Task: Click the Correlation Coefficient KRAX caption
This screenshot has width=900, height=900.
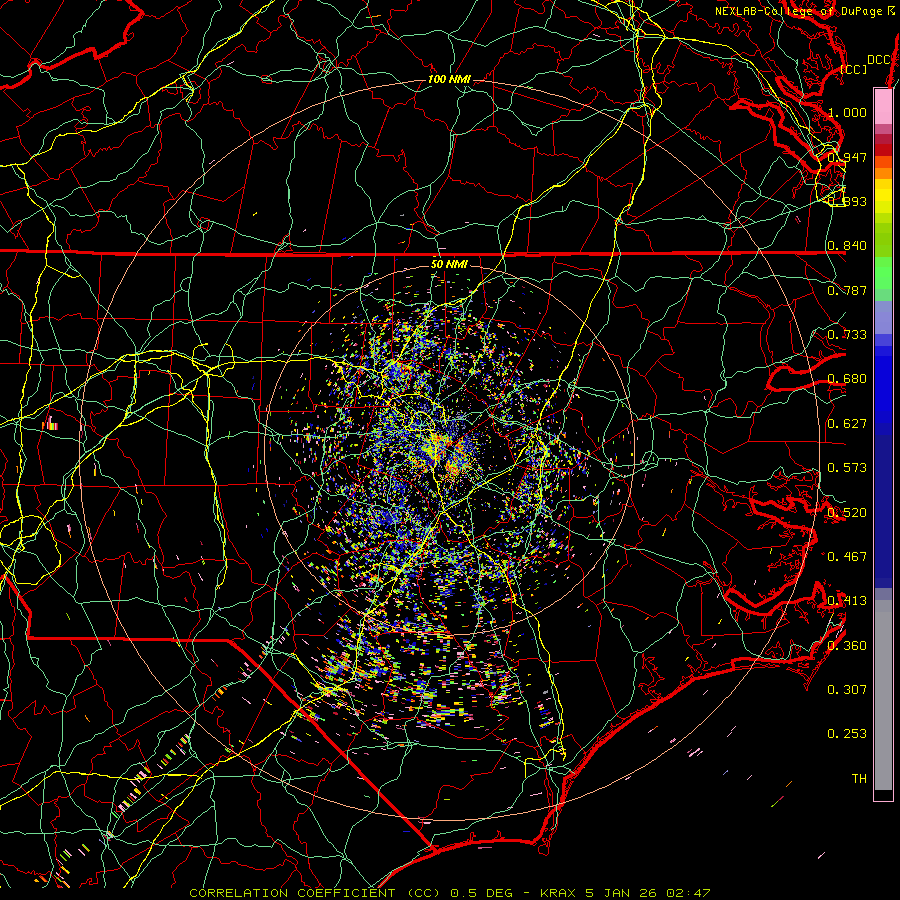Action: pyautogui.click(x=450, y=893)
